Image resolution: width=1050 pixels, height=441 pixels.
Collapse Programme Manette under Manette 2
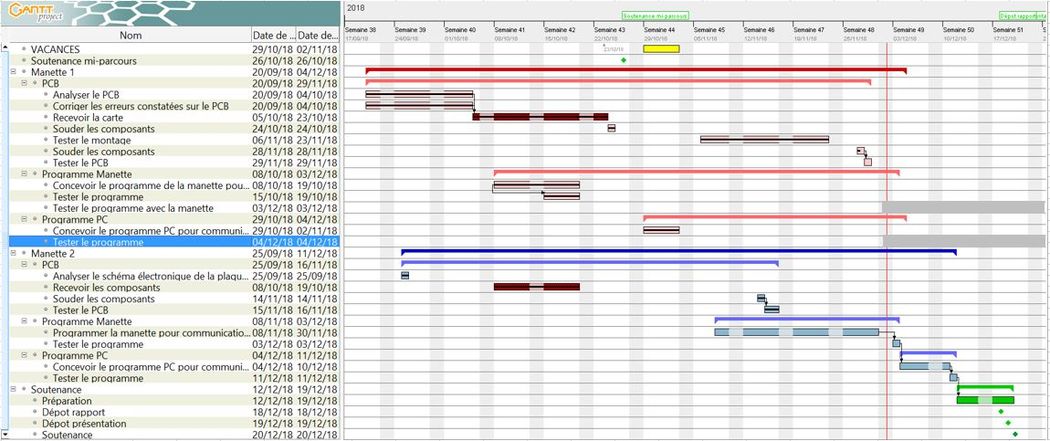(23, 321)
